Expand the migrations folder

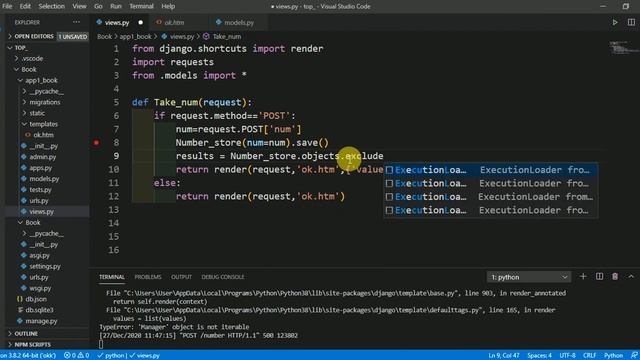point(44,102)
